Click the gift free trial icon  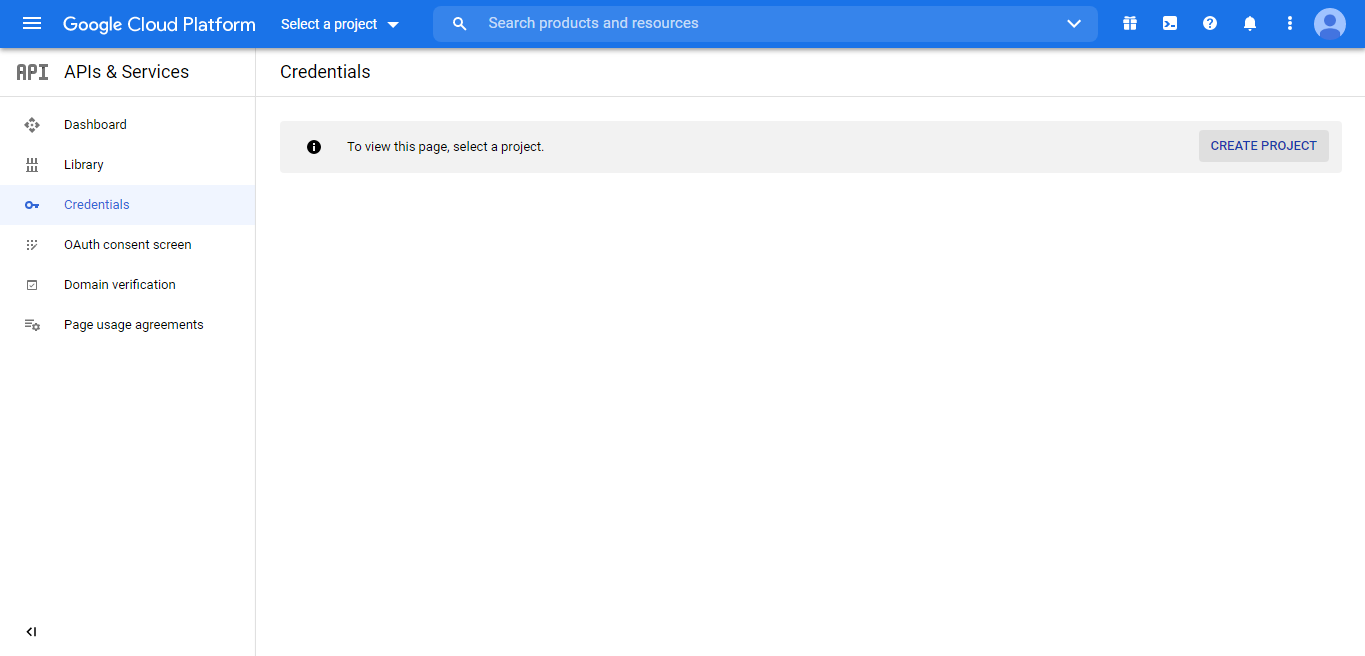click(x=1130, y=24)
